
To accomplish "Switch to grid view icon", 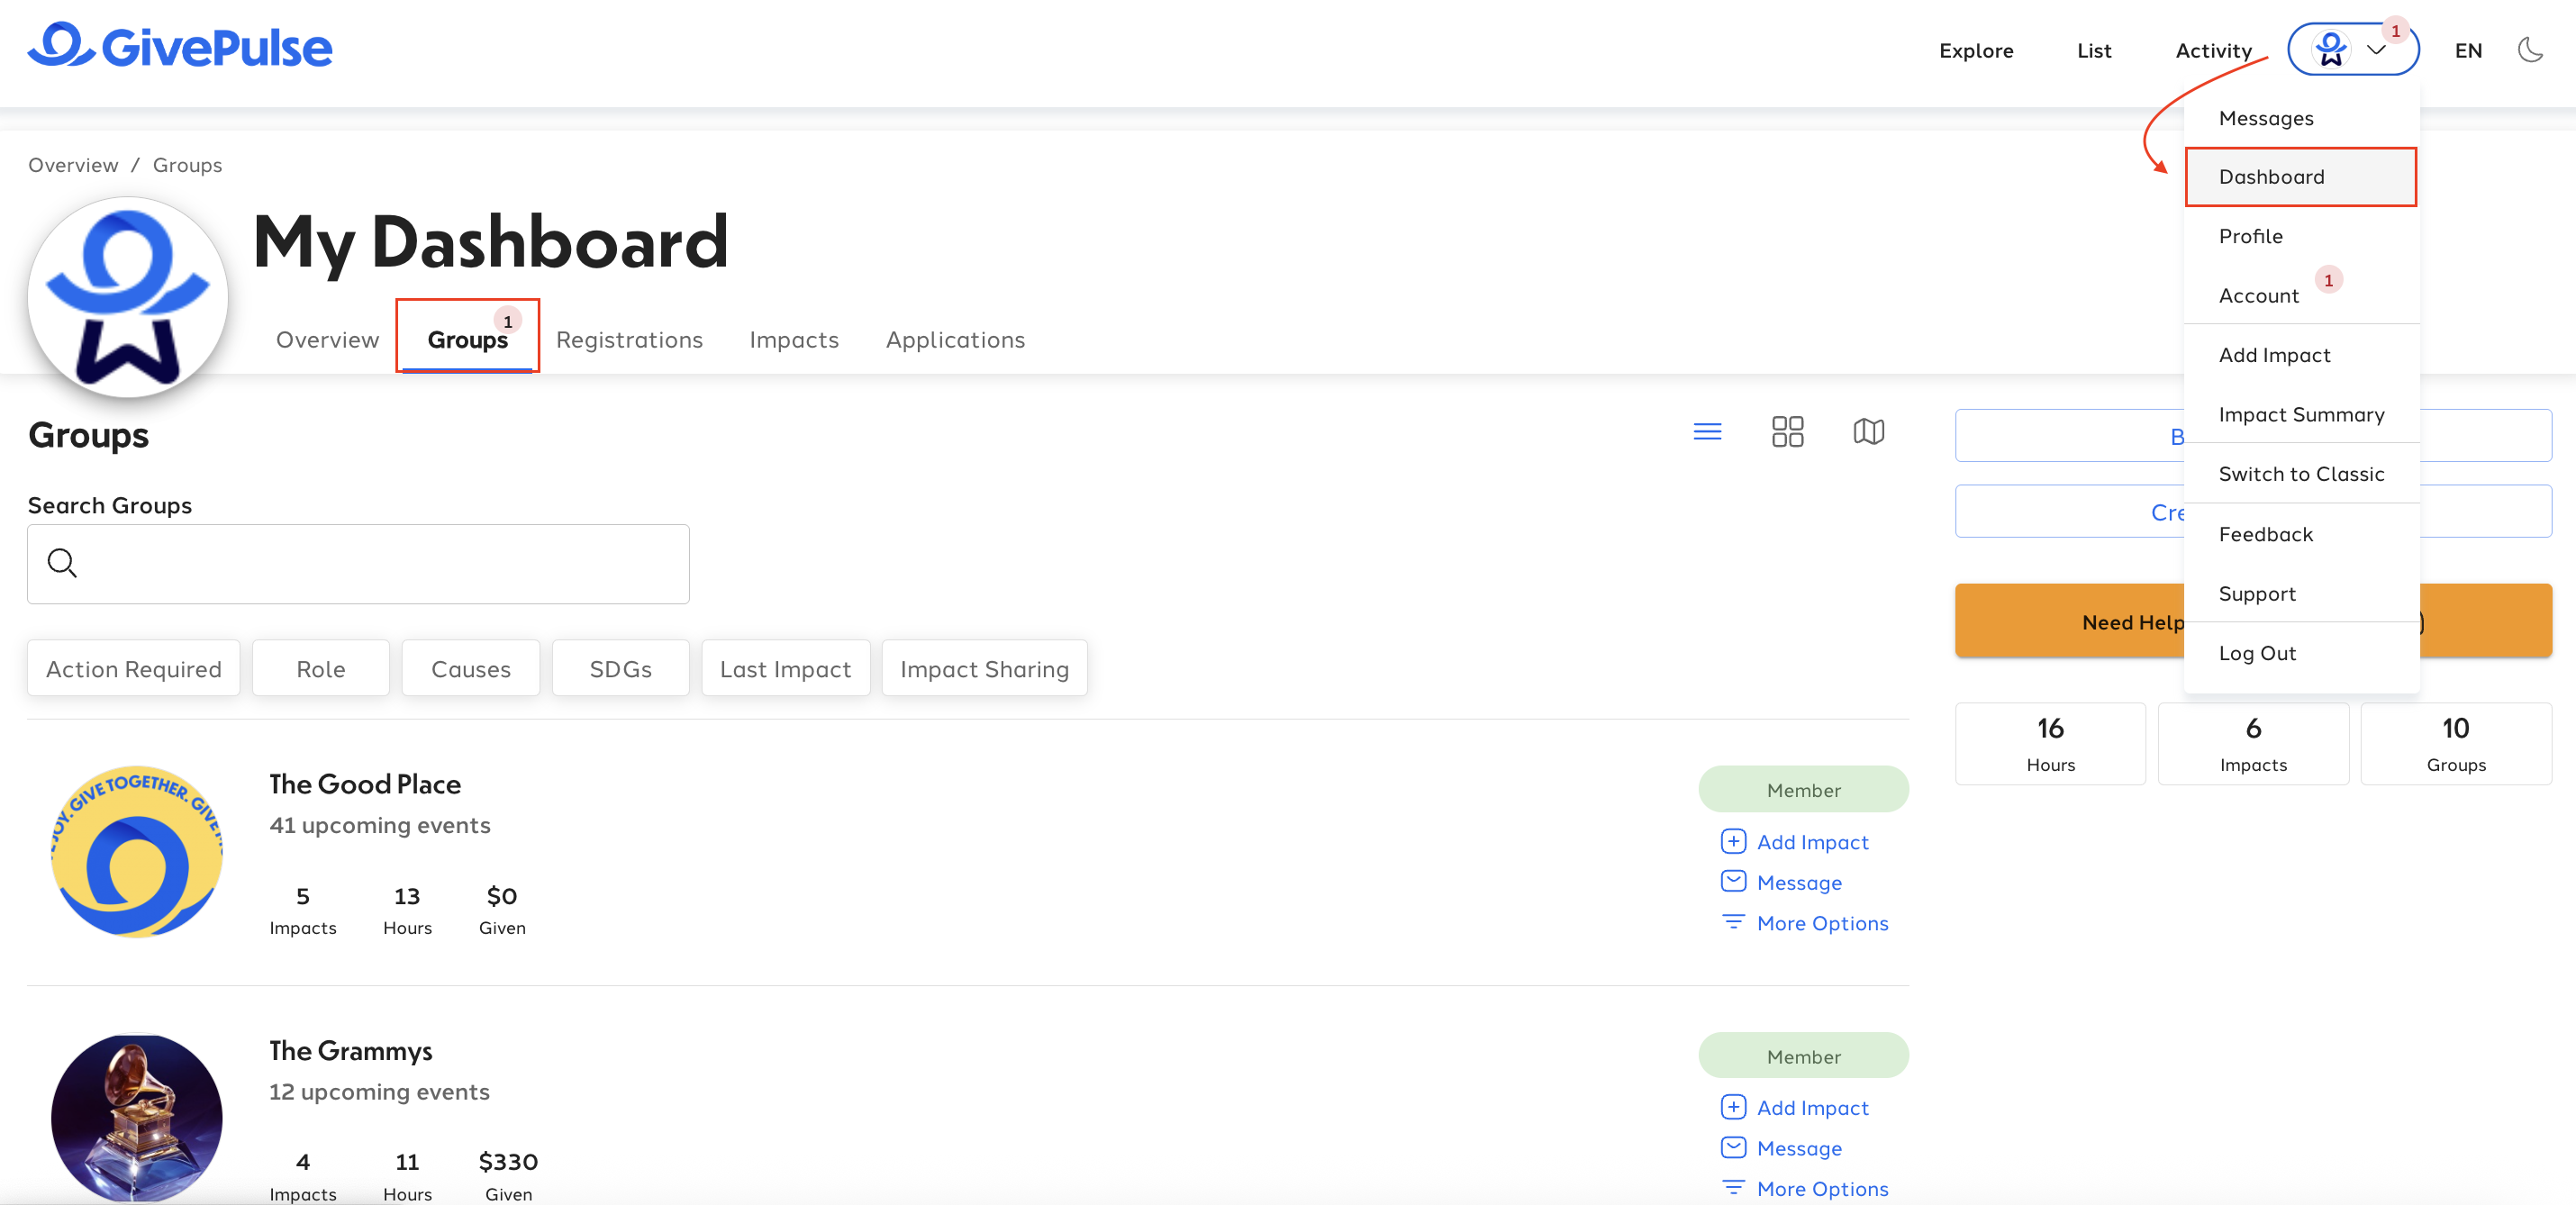I will [1787, 431].
